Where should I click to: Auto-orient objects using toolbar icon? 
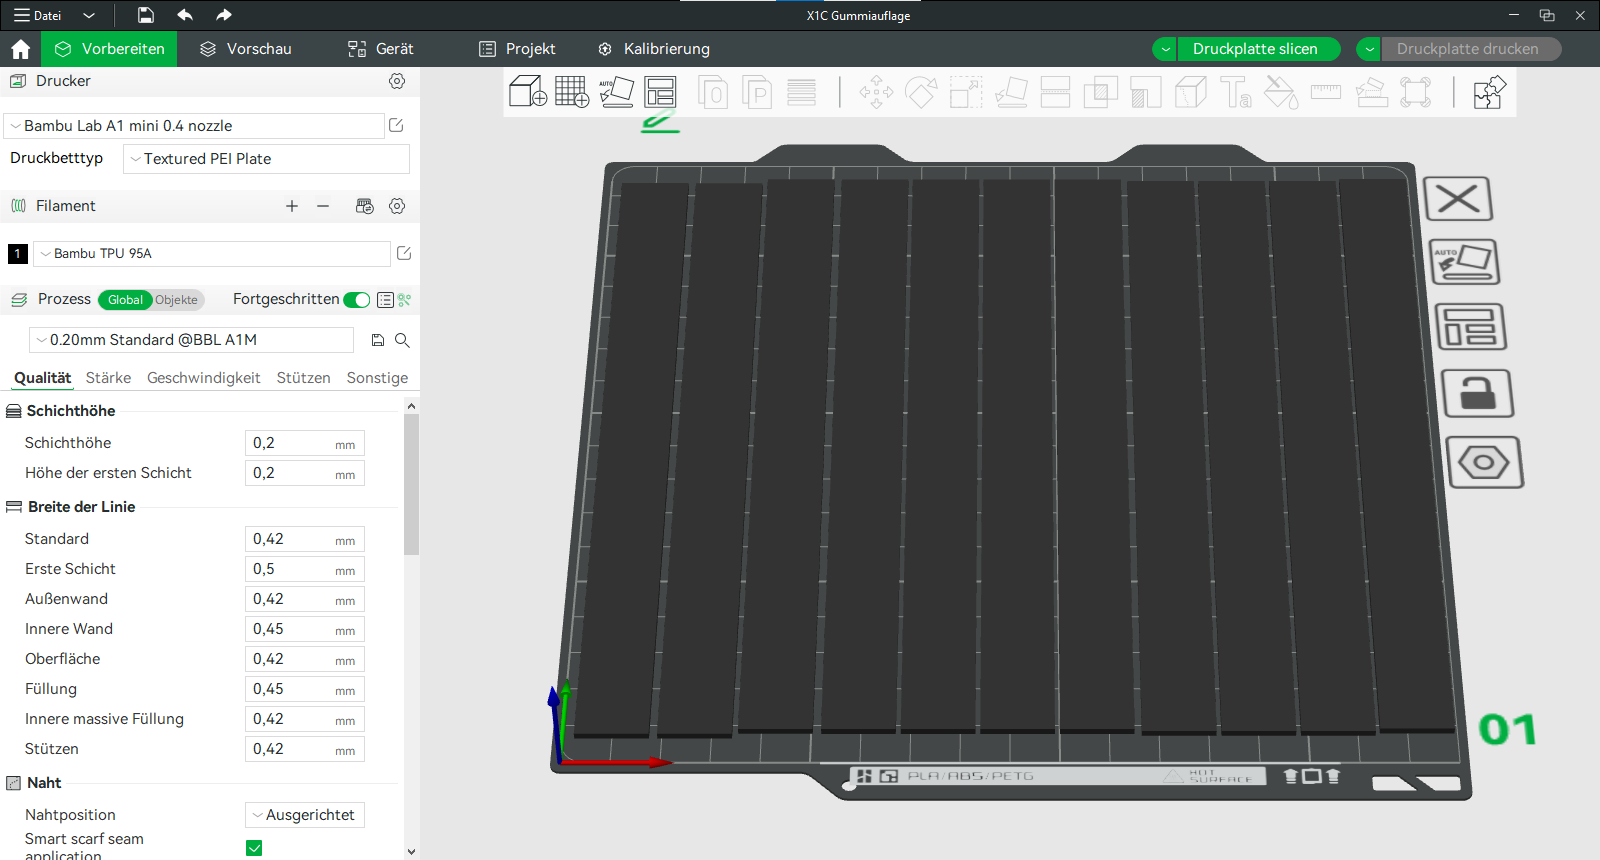pyautogui.click(x=616, y=92)
